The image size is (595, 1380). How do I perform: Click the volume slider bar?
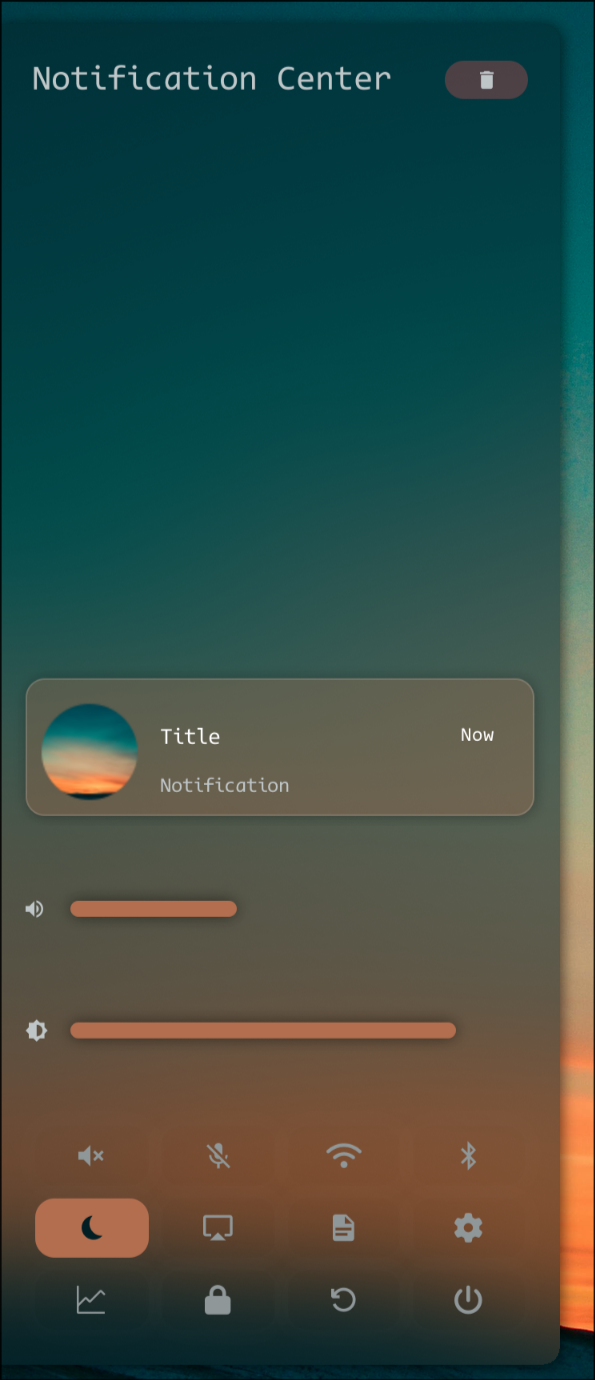coord(153,909)
